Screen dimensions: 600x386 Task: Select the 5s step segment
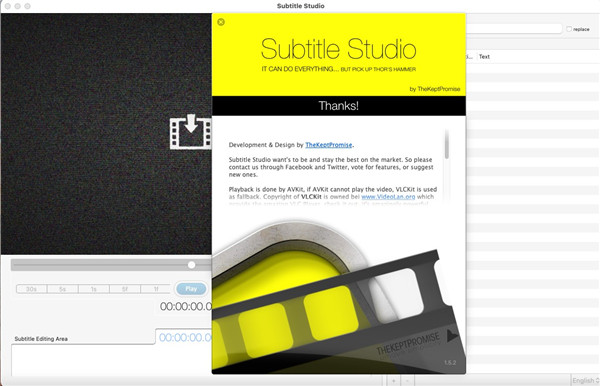tap(62, 289)
